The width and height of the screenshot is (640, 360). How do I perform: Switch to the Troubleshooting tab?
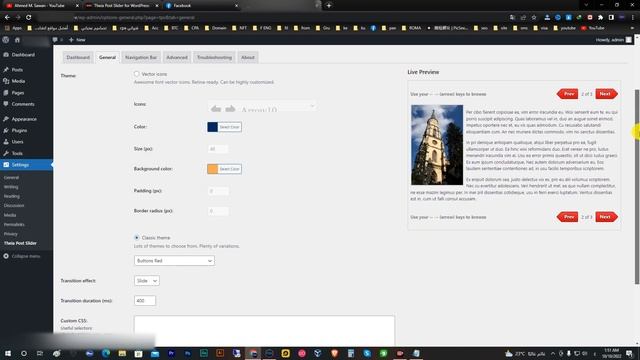coord(214,58)
